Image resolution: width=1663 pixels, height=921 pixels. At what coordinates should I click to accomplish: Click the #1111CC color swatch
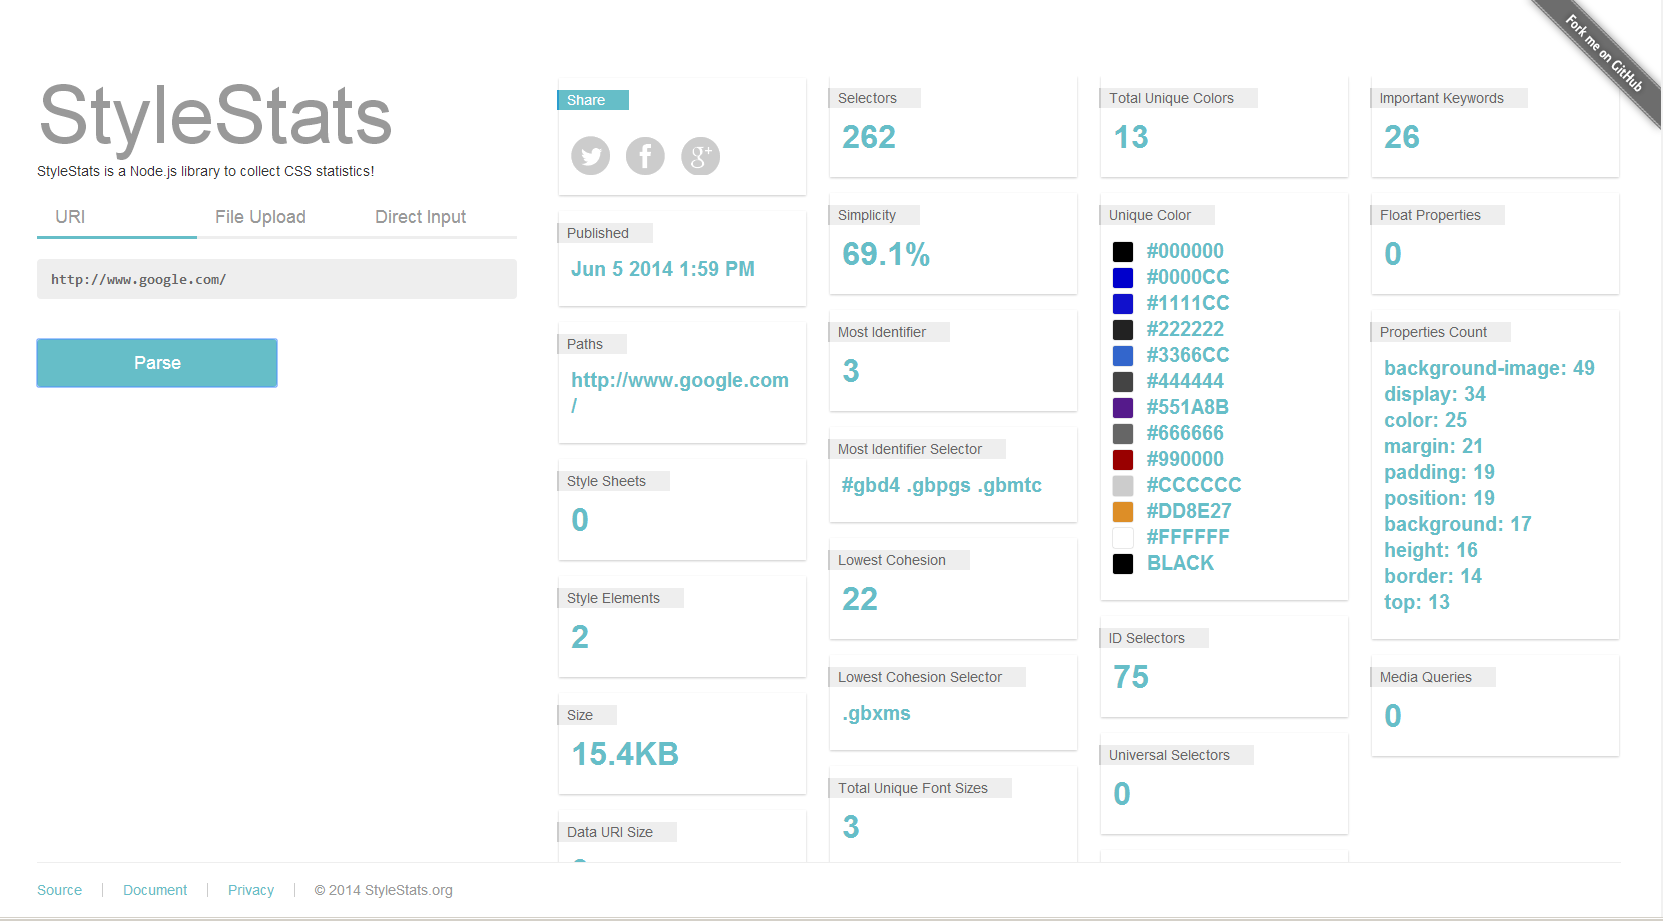[x=1123, y=304]
